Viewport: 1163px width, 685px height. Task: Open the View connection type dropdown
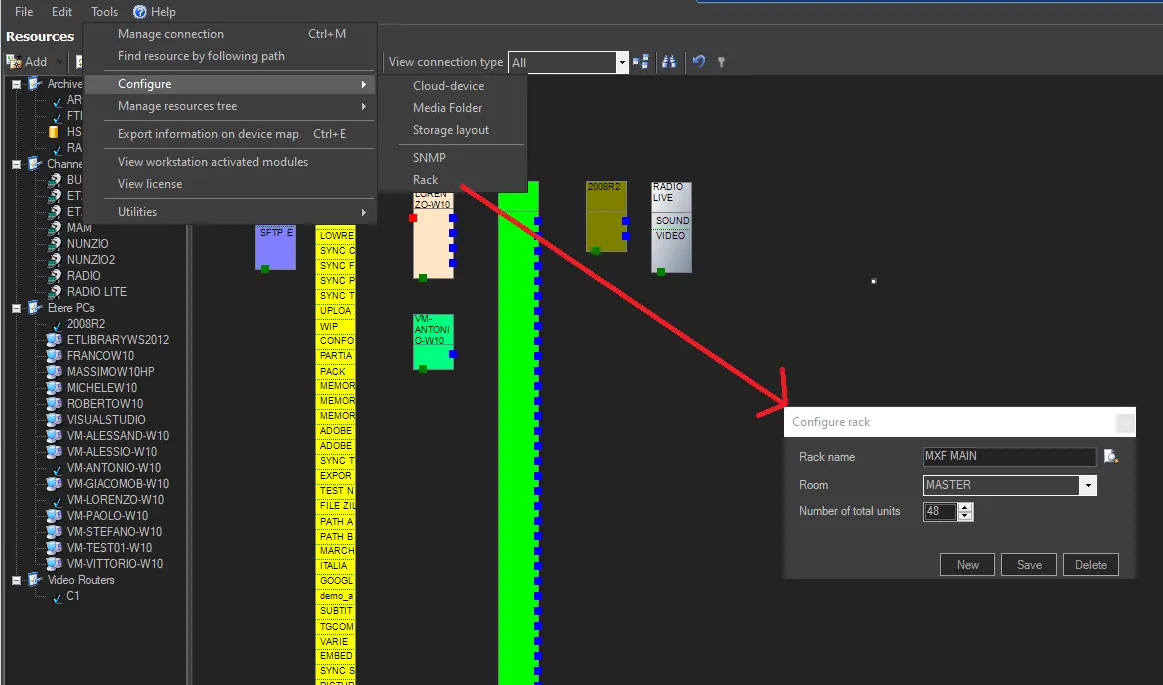[x=622, y=62]
